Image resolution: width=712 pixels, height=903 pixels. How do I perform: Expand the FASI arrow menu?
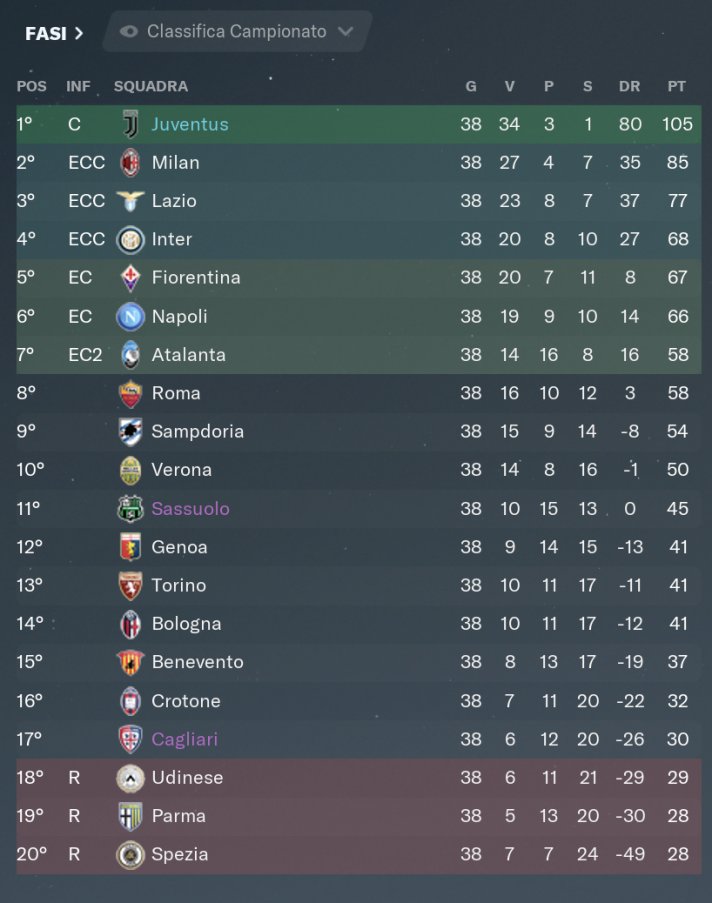pyautogui.click(x=54, y=33)
